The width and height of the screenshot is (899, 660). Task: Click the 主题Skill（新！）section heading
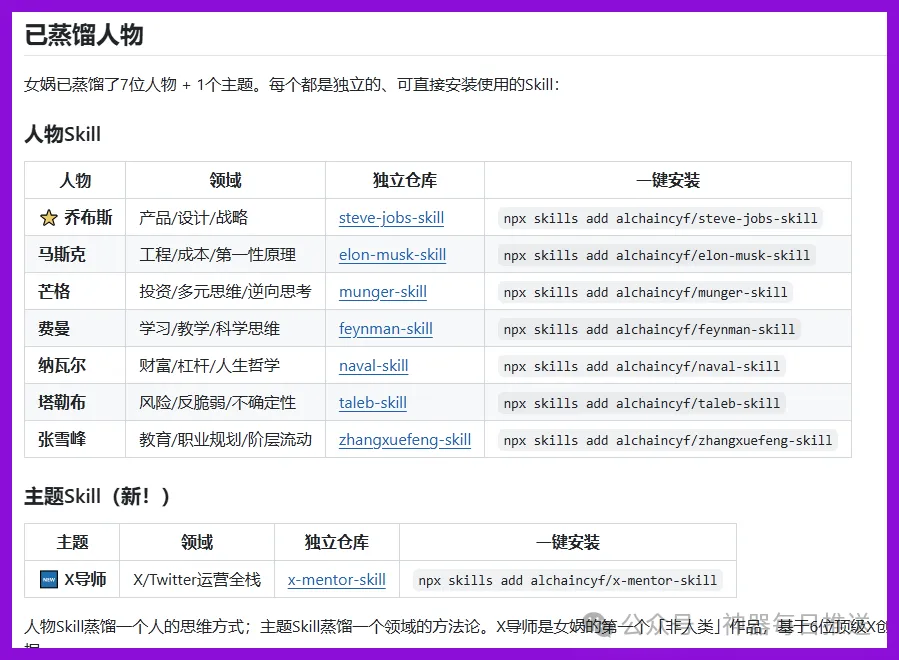click(x=97, y=496)
